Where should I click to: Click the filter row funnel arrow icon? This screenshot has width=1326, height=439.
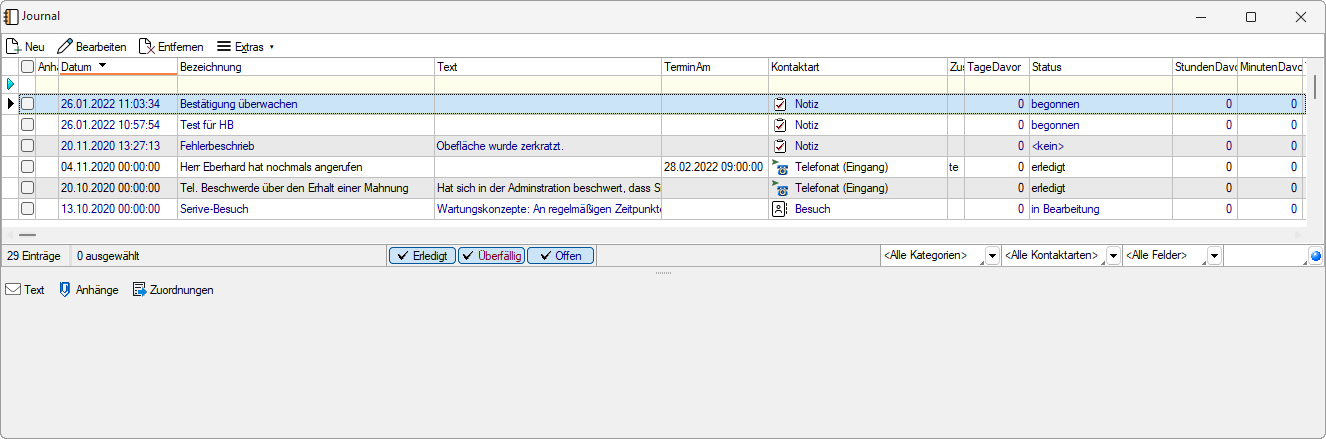point(11,84)
